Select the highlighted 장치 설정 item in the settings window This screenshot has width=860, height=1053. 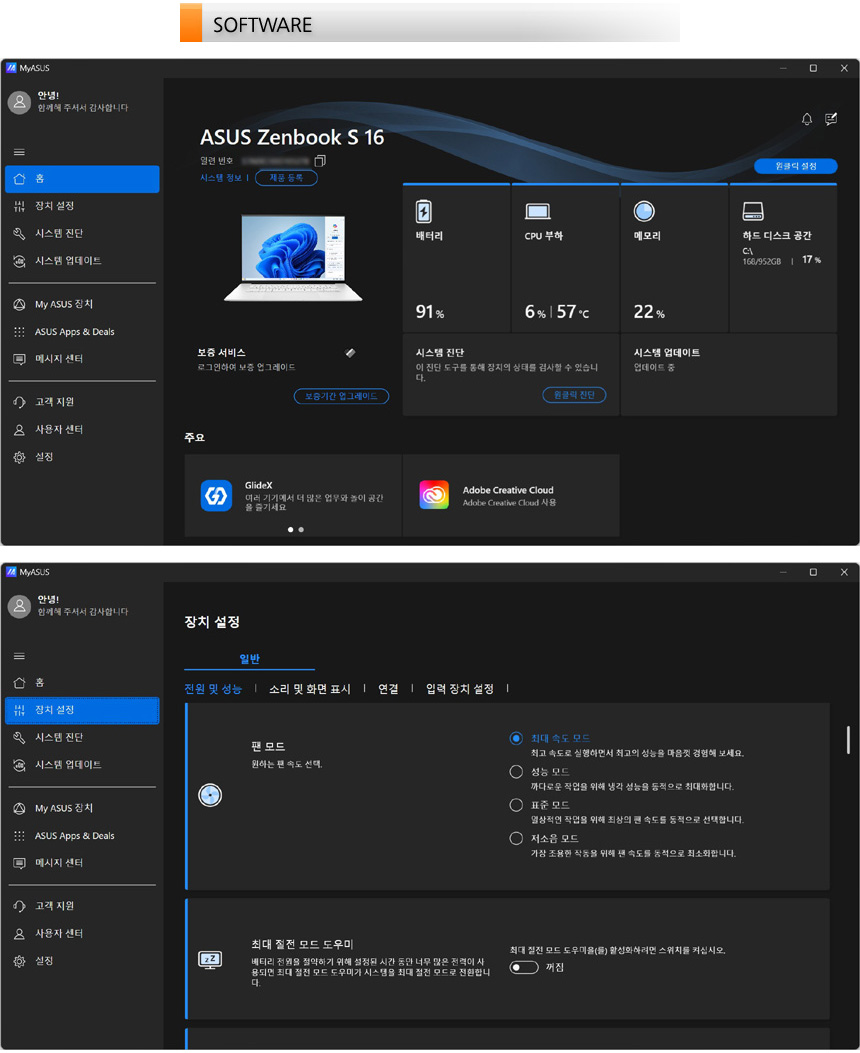click(82, 711)
